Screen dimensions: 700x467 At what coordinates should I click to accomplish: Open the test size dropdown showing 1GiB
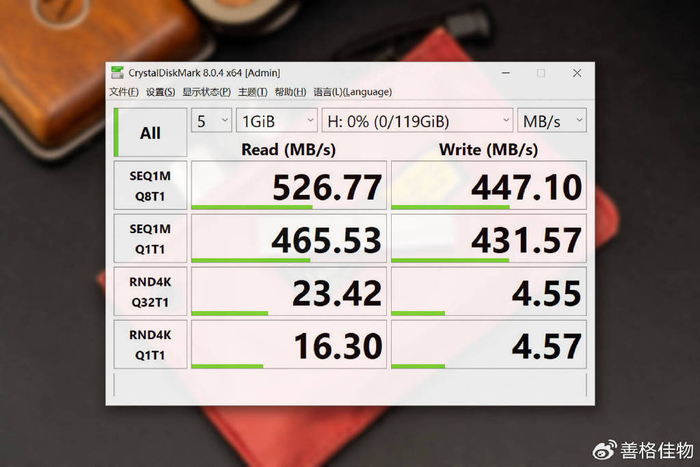click(x=277, y=121)
